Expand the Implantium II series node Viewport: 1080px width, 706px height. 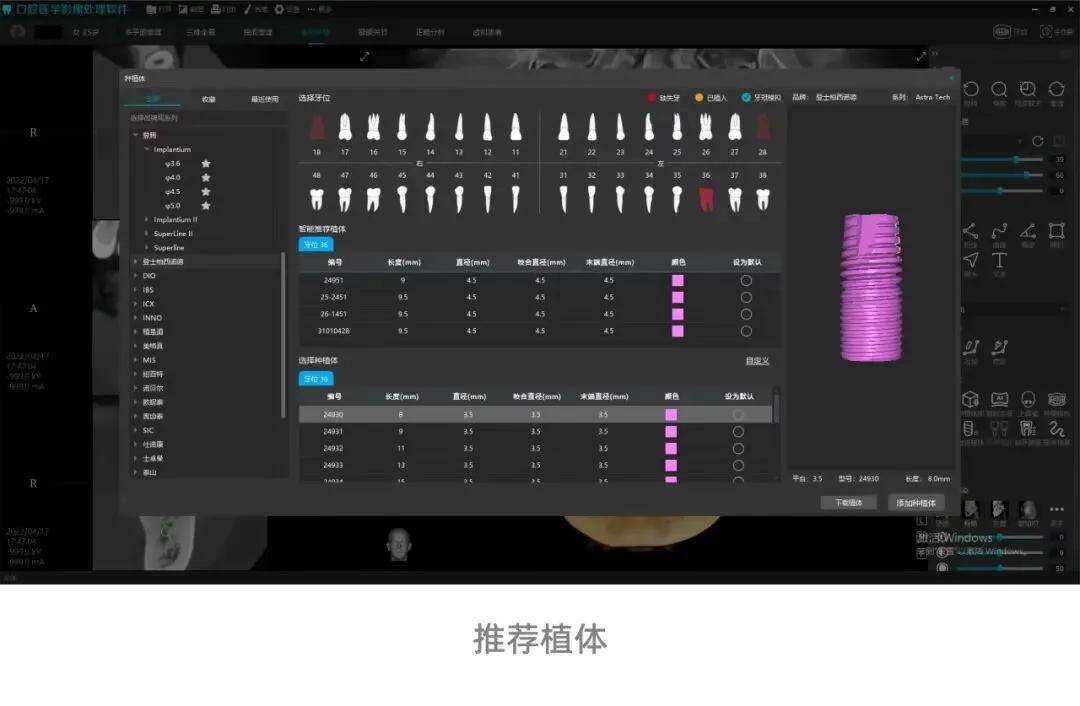tap(147, 219)
